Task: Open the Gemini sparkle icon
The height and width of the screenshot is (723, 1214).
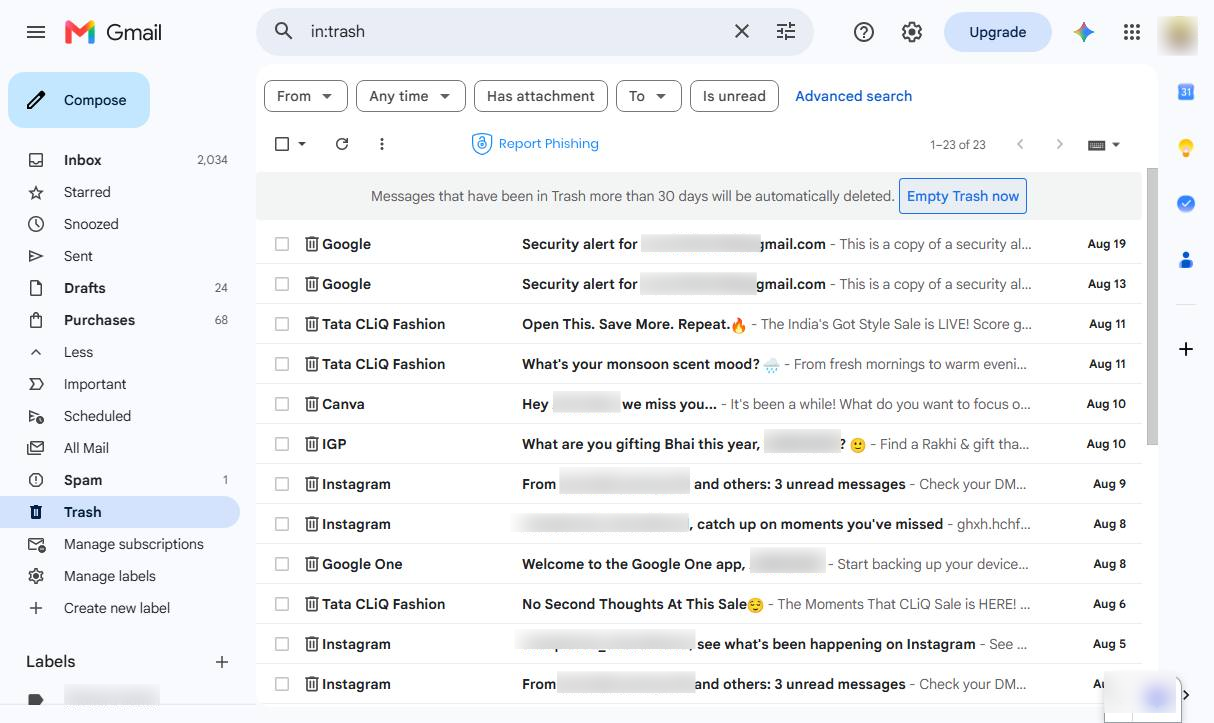Action: (x=1084, y=32)
